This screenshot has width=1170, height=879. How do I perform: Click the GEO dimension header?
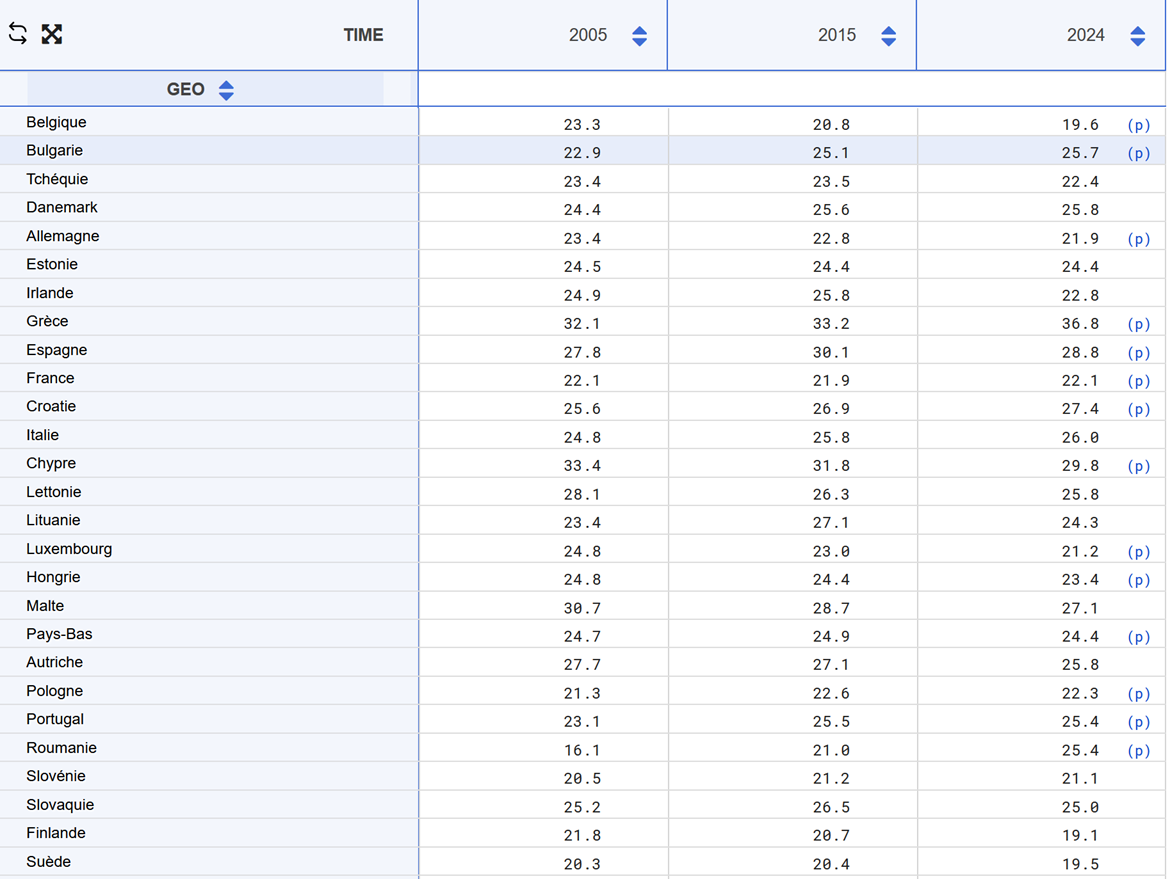185,89
